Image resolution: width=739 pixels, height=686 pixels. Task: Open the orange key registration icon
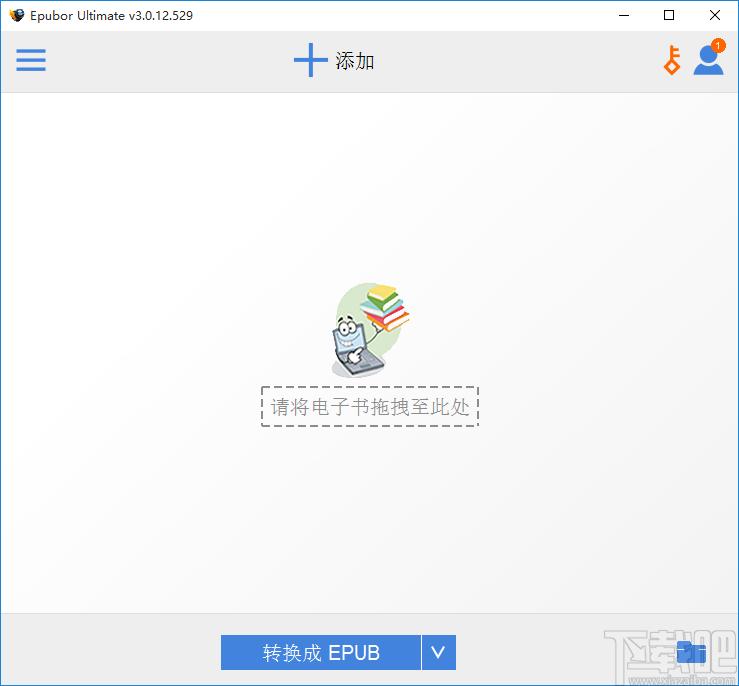pos(672,60)
